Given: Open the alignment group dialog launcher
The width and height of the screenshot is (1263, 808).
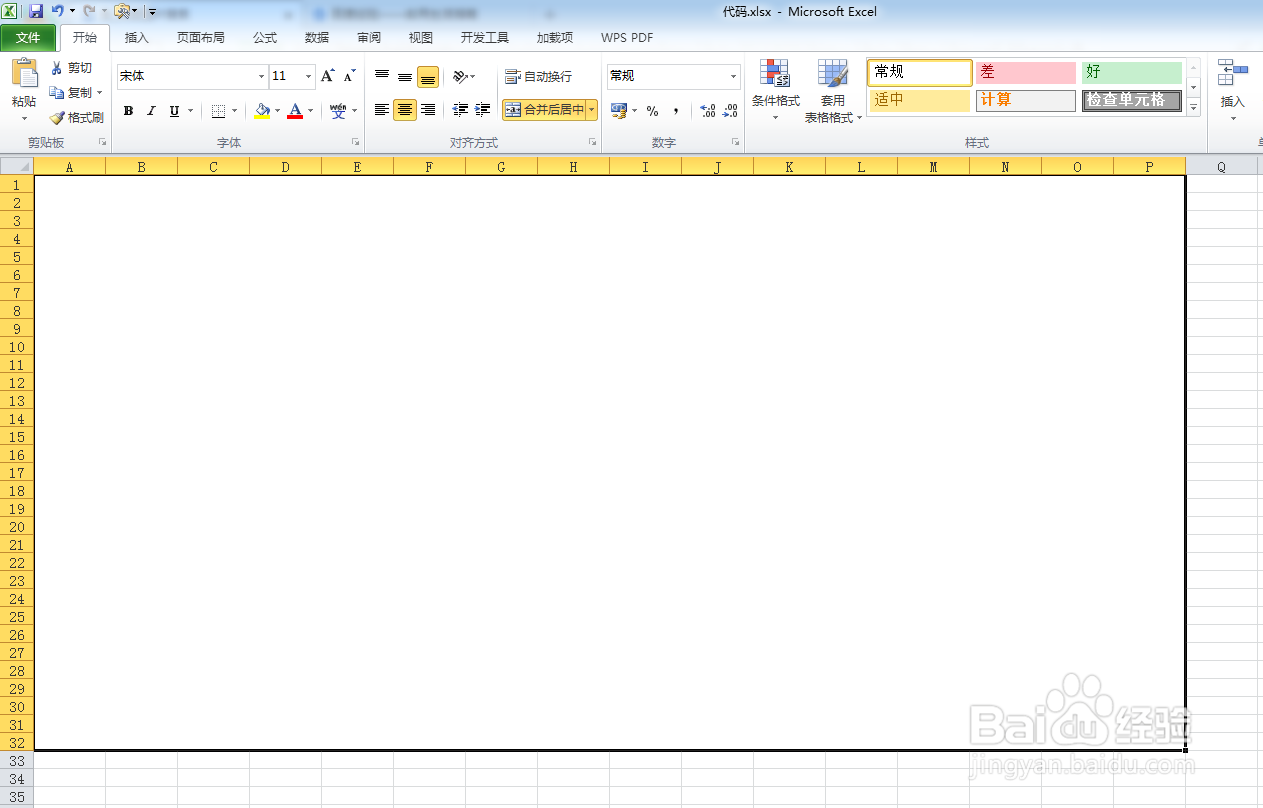Looking at the screenshot, I should 594,143.
